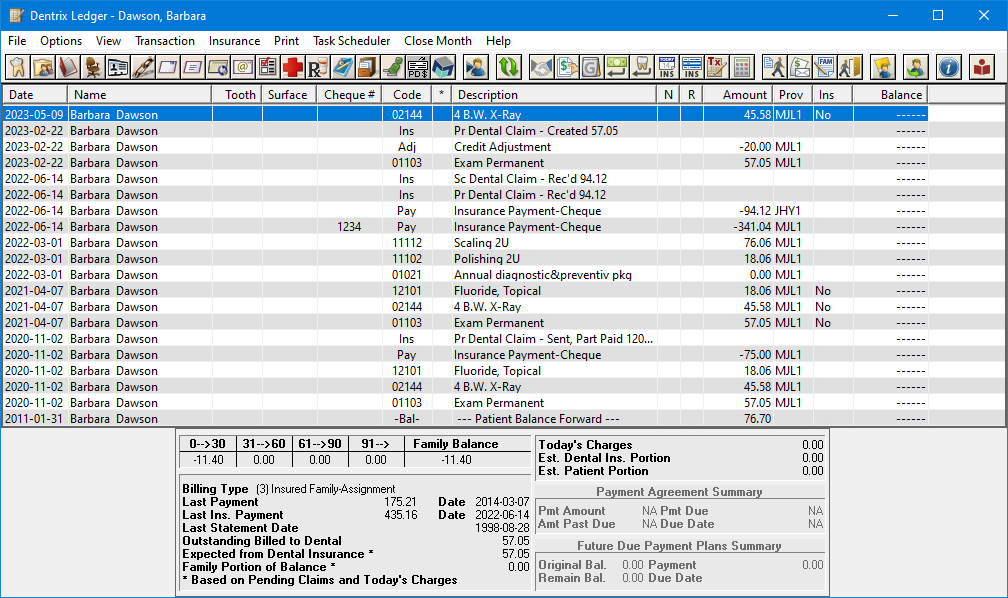Open the Rx prescriptions tool
Image resolution: width=1008 pixels, height=598 pixels.
point(318,67)
